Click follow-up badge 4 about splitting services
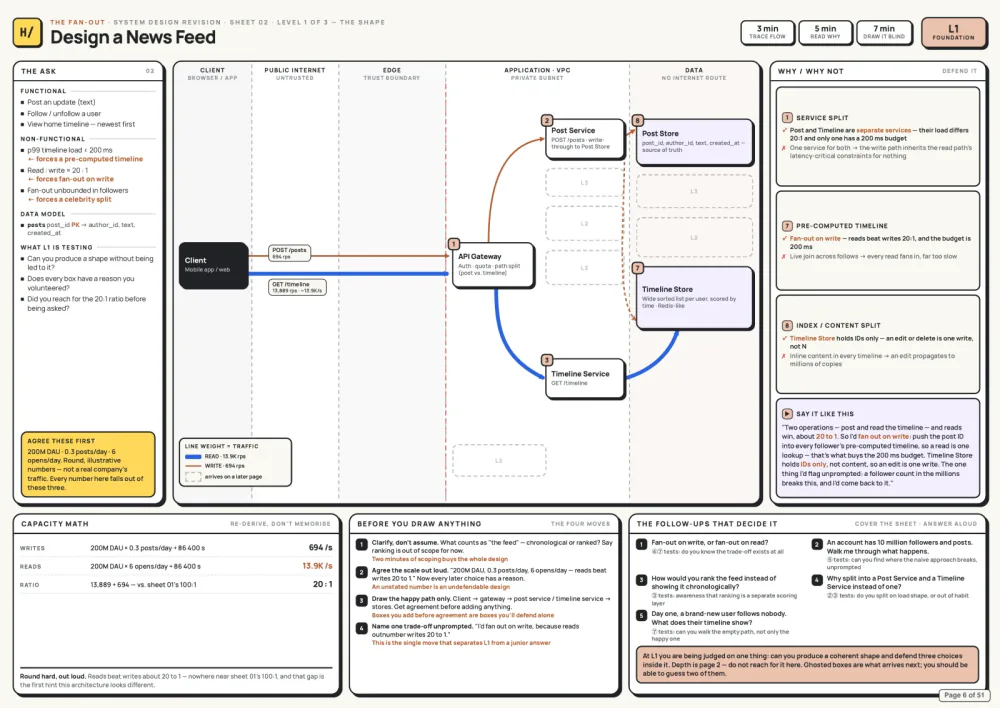 click(816, 580)
